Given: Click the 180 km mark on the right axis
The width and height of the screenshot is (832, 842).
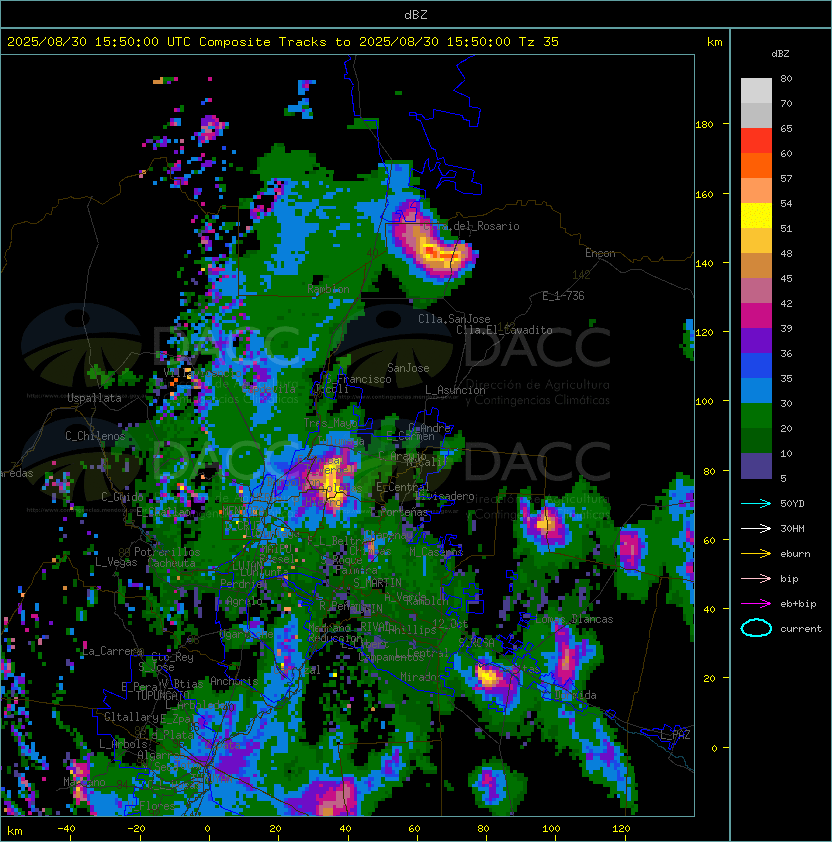Looking at the screenshot, I should point(703,124).
